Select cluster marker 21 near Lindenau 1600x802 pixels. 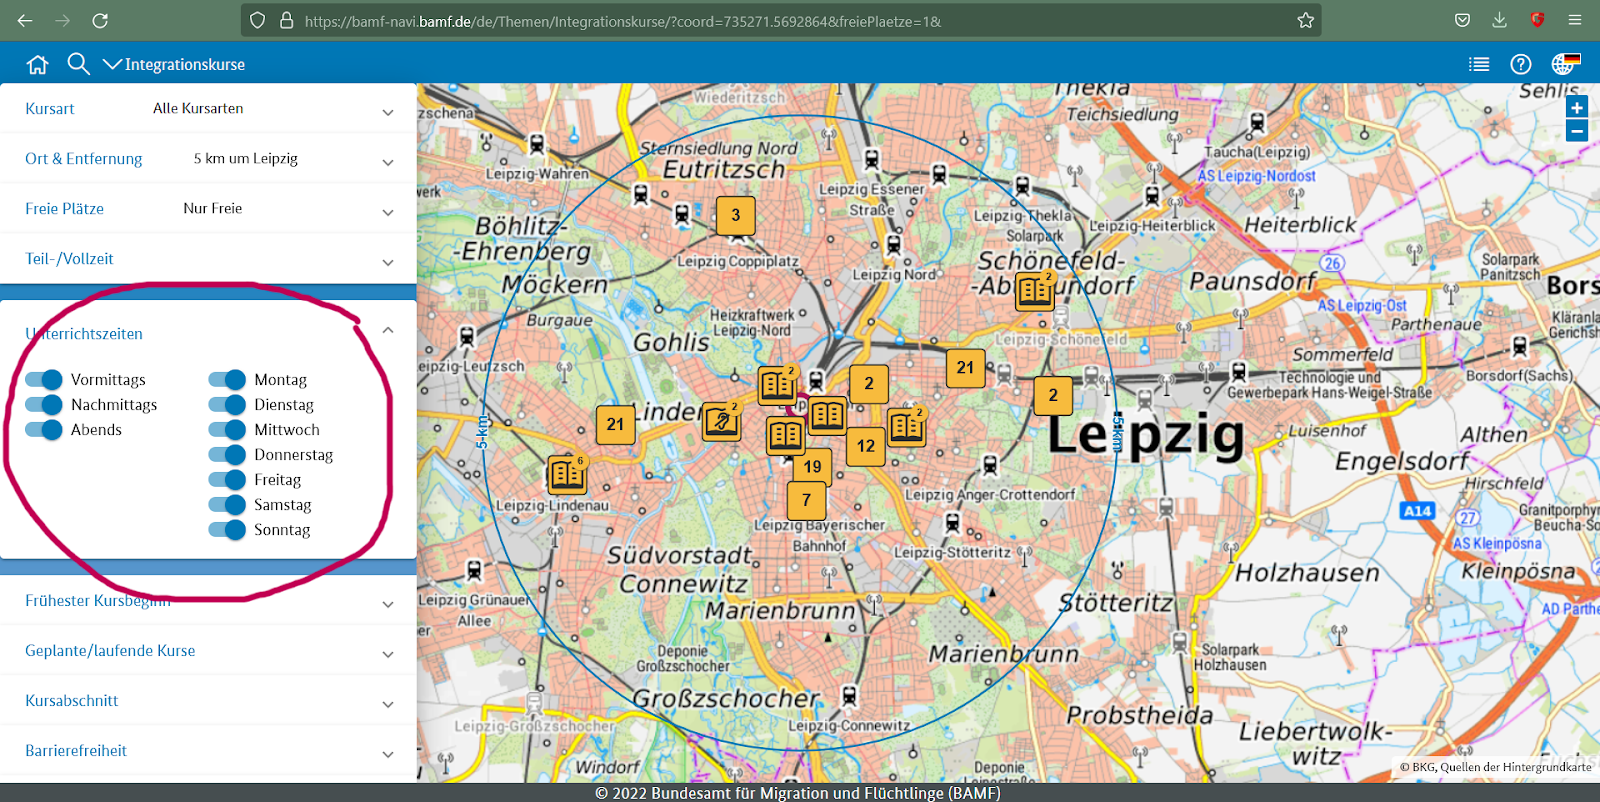point(615,424)
